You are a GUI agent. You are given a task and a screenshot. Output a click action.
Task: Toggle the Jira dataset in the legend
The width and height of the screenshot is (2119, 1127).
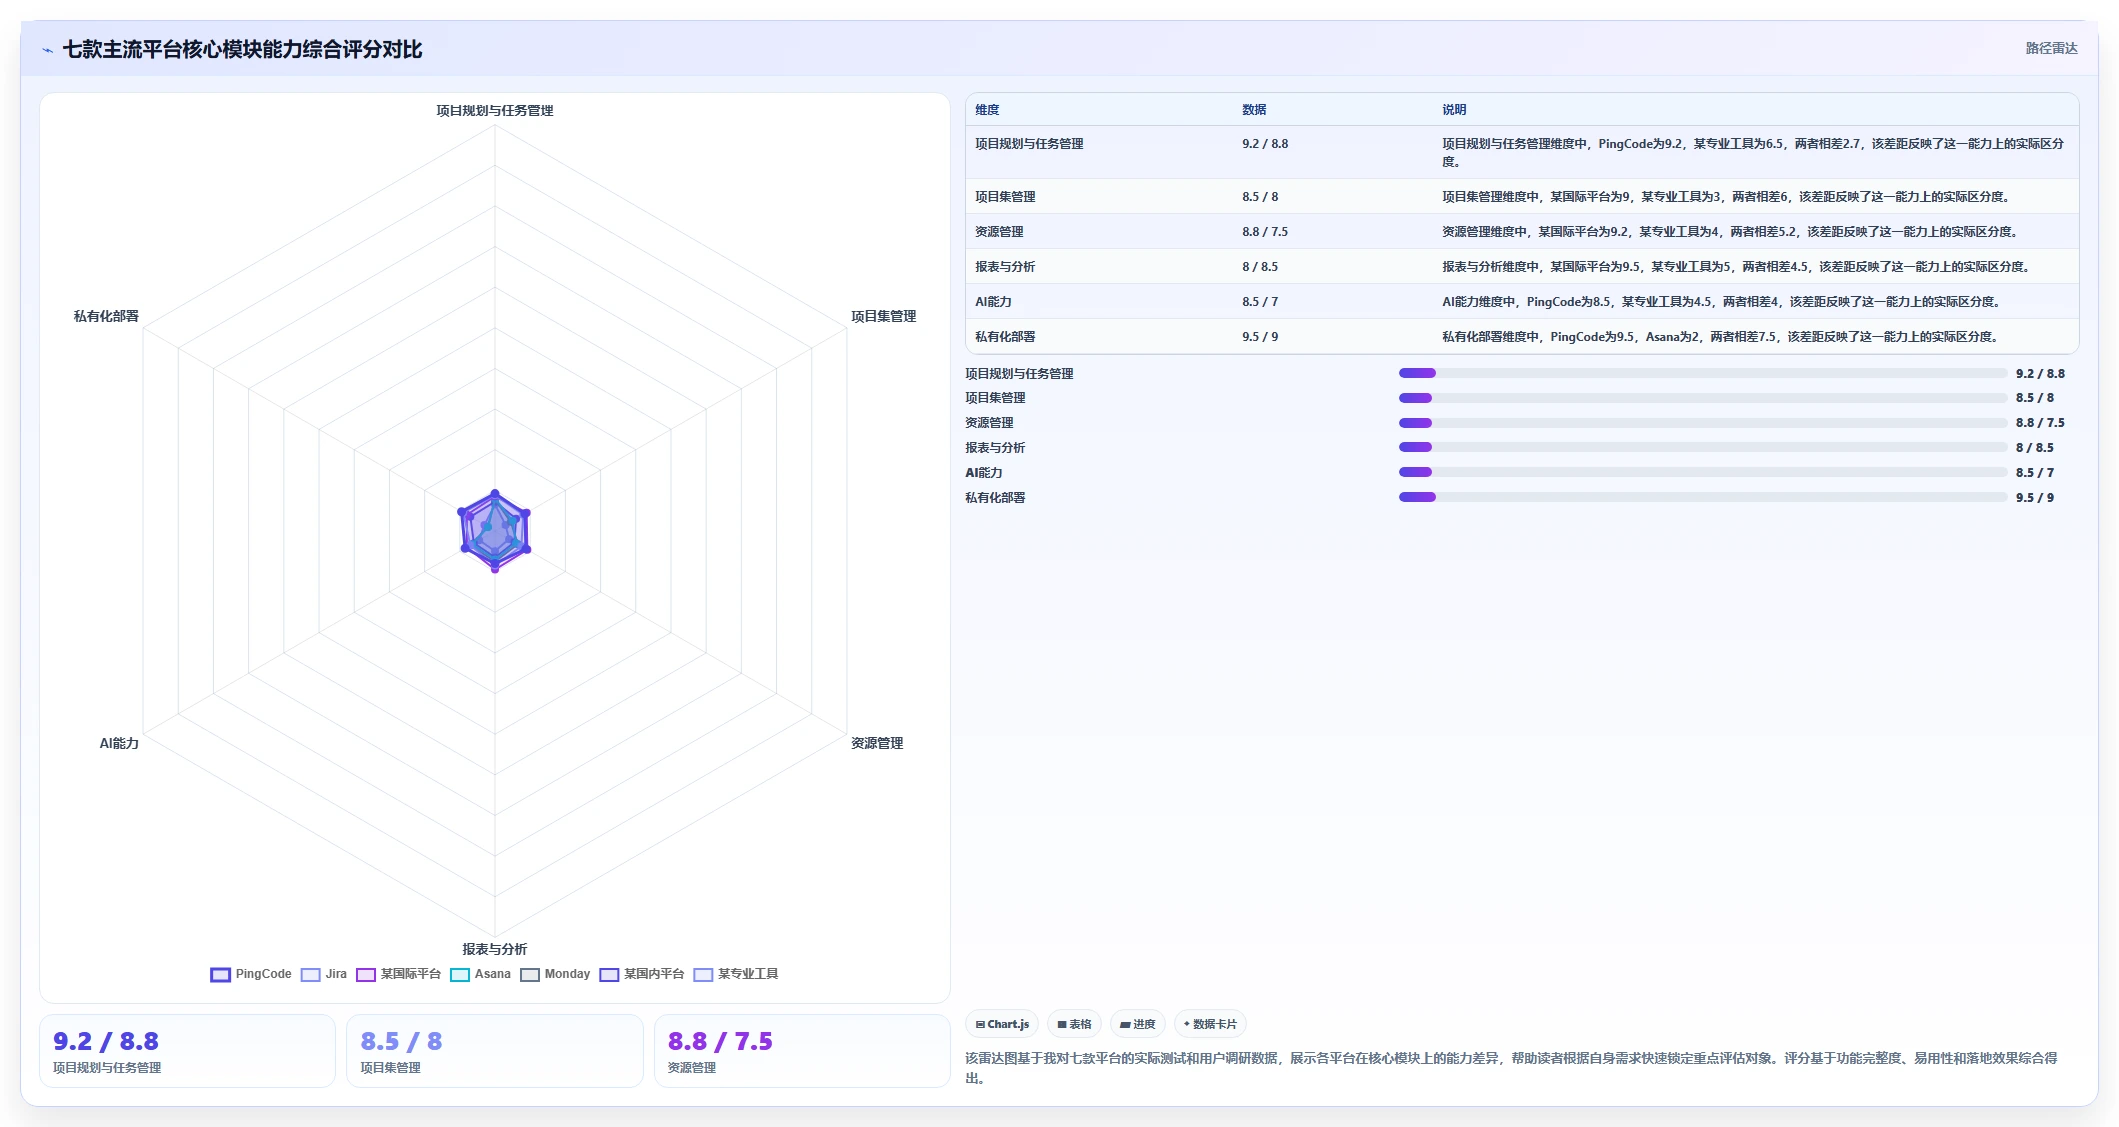point(324,974)
